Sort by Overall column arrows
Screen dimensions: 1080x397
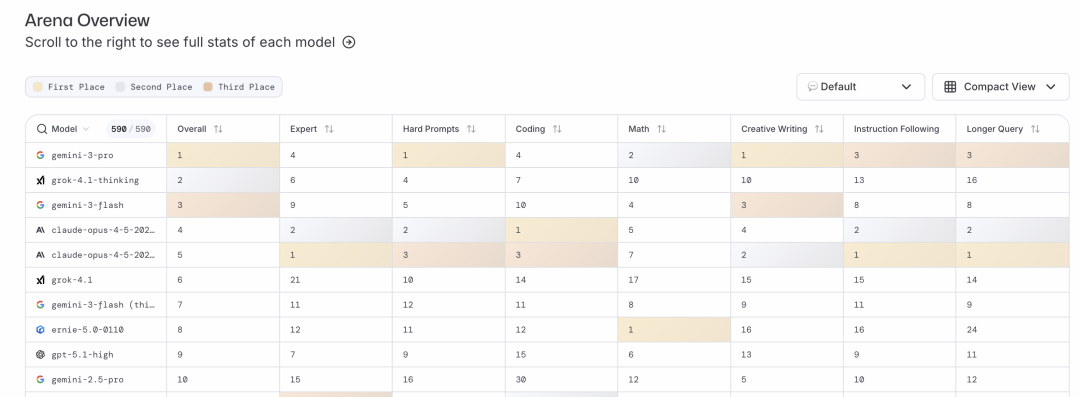[x=218, y=129]
